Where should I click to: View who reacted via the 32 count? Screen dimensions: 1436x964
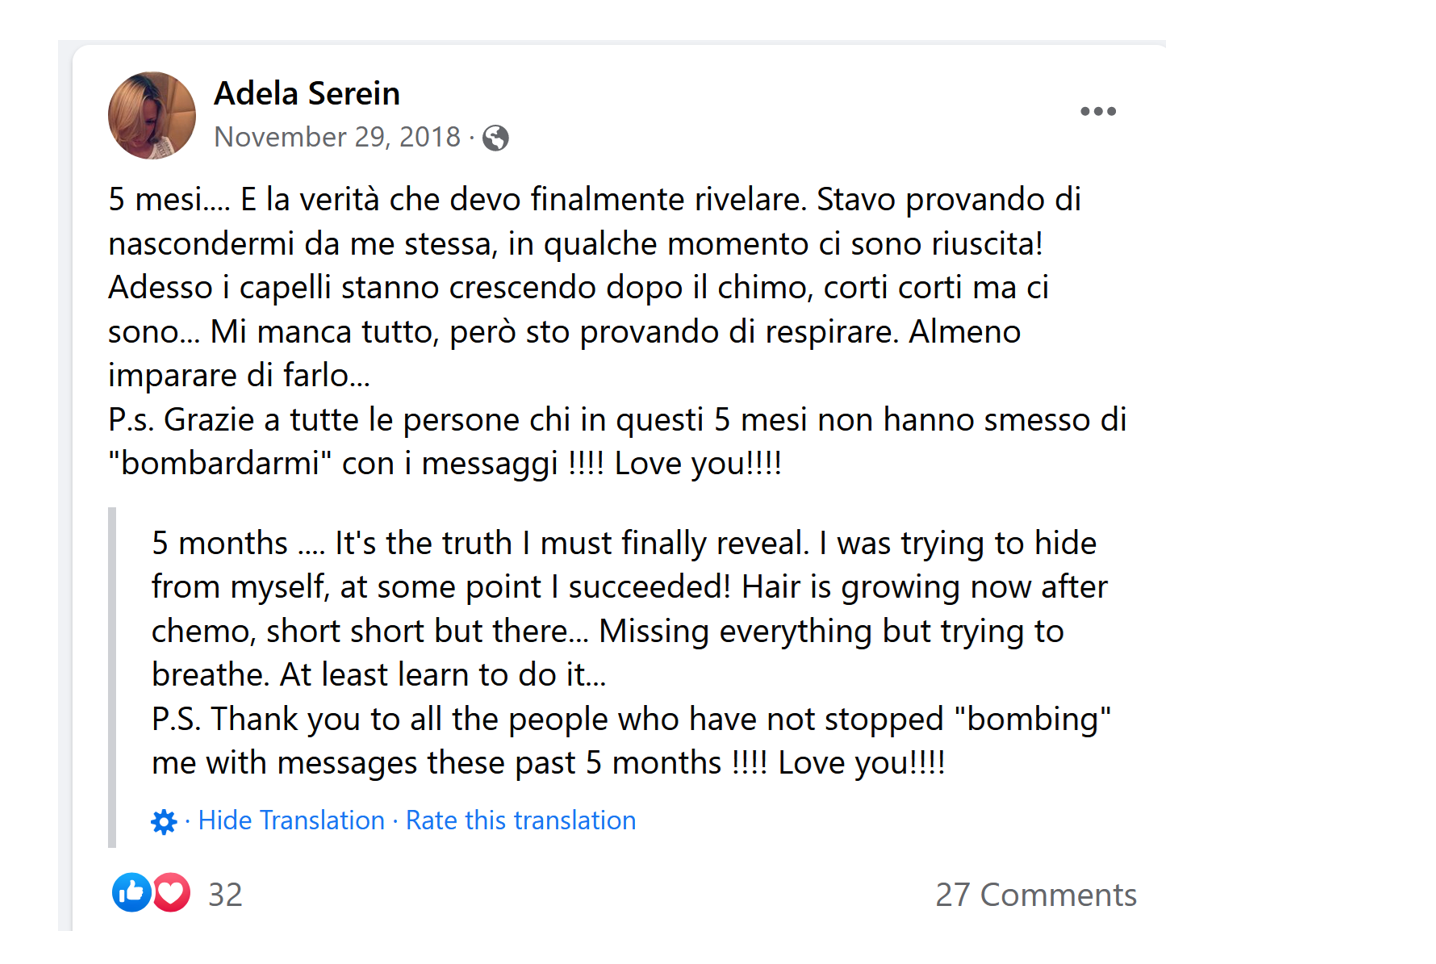click(x=225, y=894)
